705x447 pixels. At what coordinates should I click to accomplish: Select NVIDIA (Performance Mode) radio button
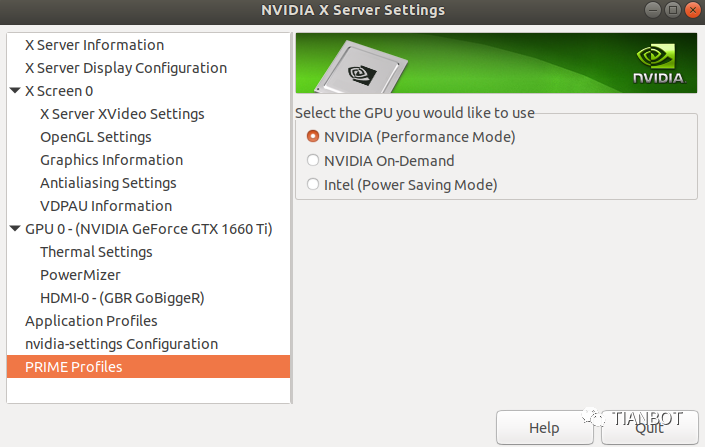pos(312,136)
